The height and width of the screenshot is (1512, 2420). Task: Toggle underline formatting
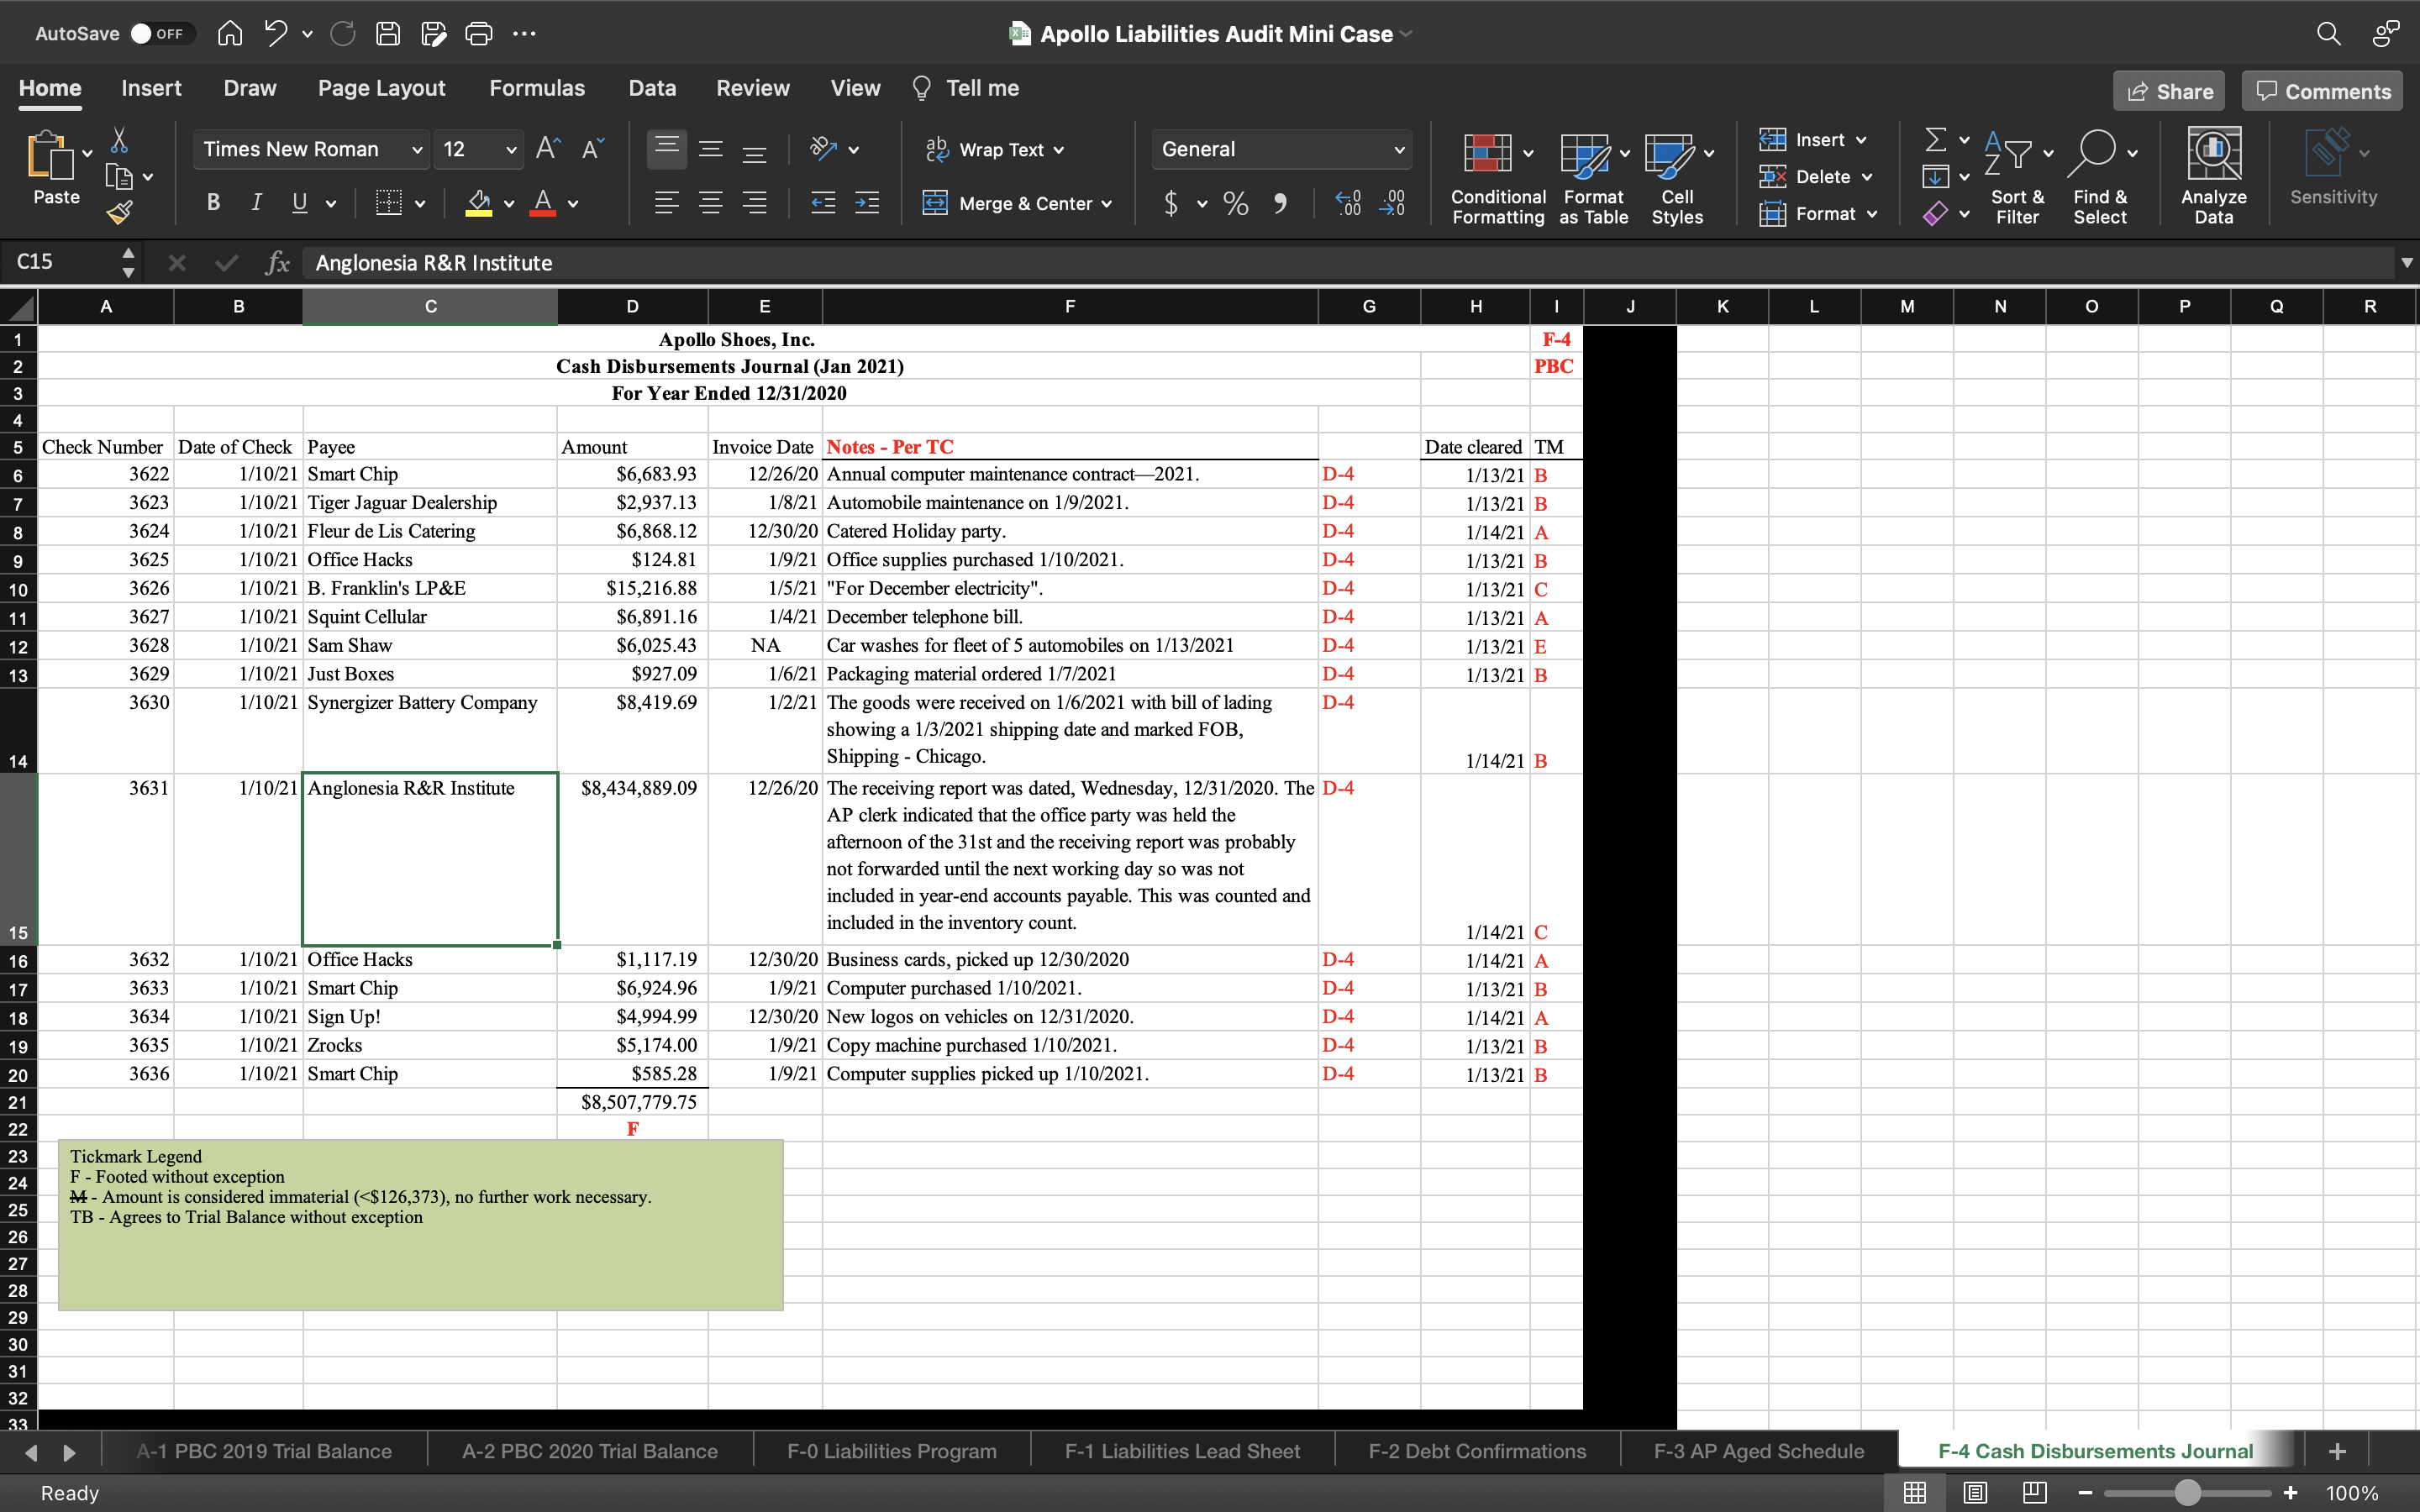[x=300, y=203]
